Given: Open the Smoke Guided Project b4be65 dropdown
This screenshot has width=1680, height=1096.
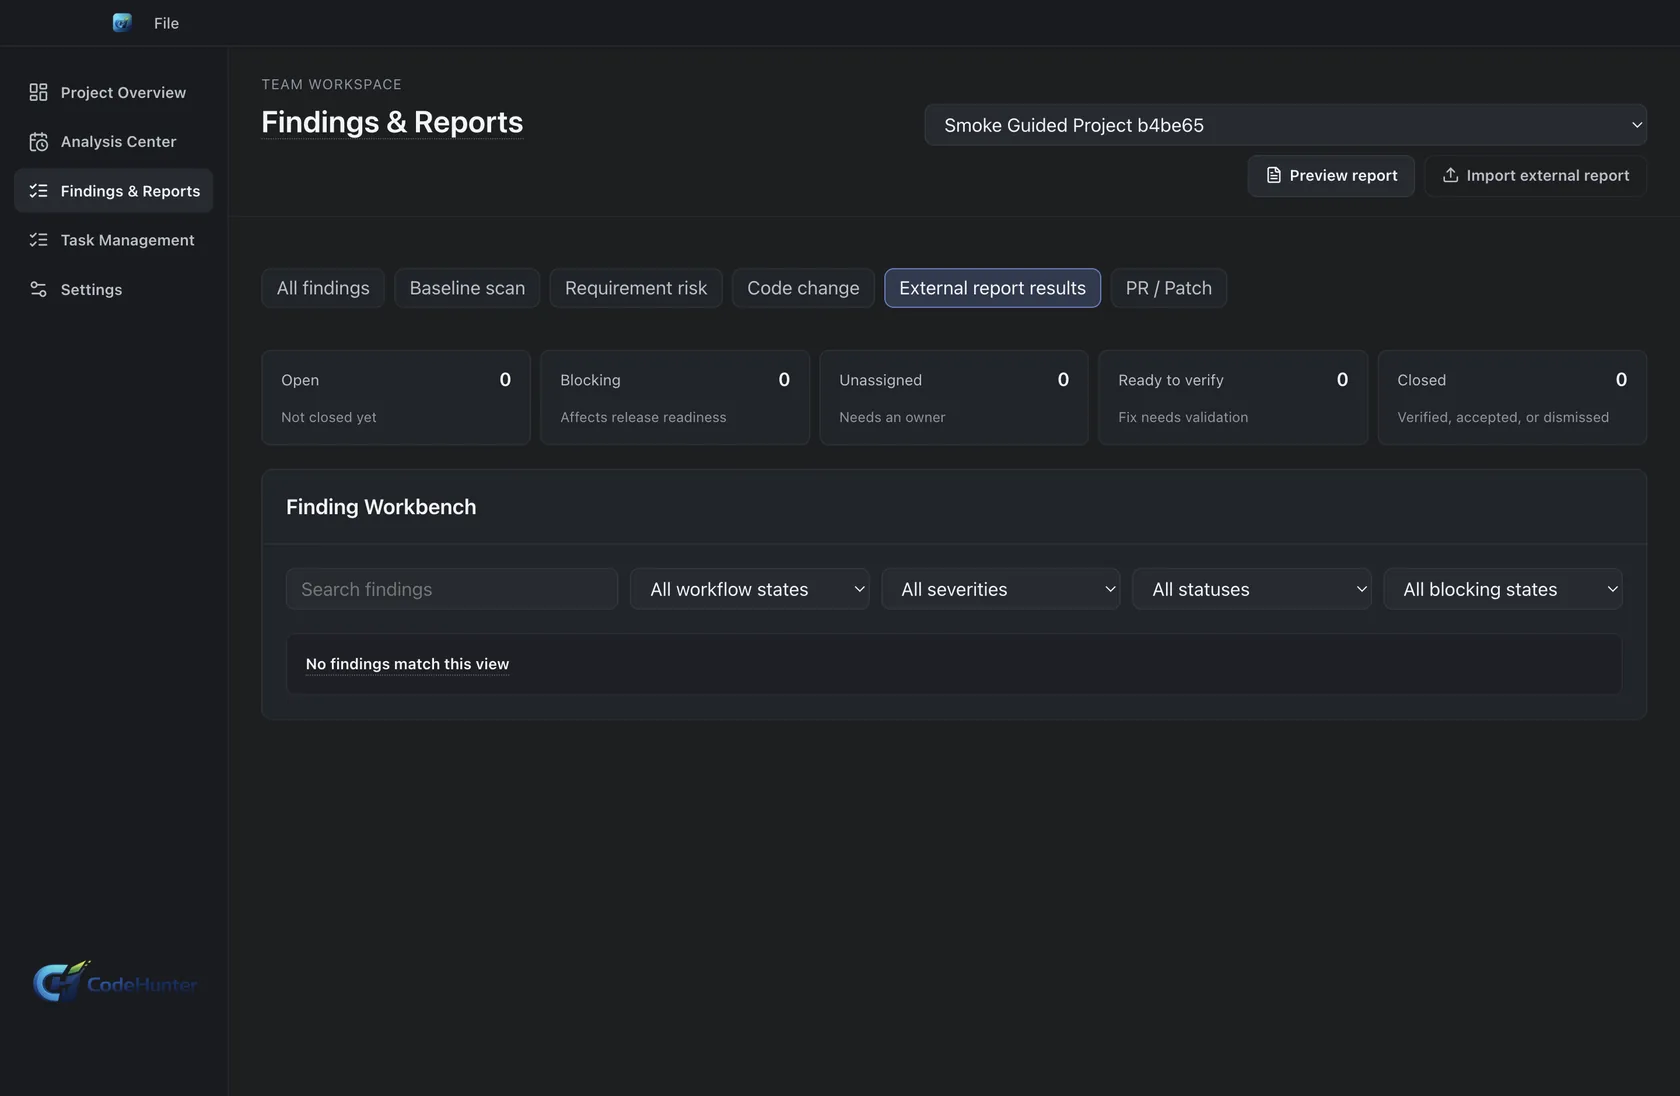Looking at the screenshot, I should [1285, 125].
